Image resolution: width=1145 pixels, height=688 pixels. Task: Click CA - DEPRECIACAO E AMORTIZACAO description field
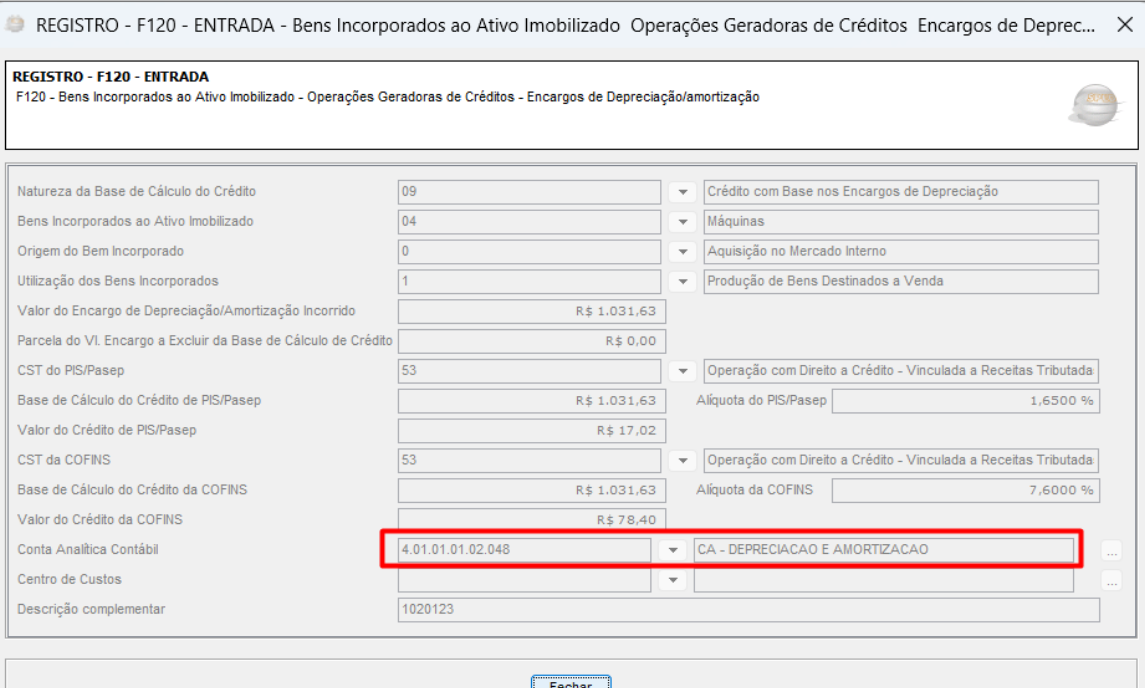[x=884, y=550]
